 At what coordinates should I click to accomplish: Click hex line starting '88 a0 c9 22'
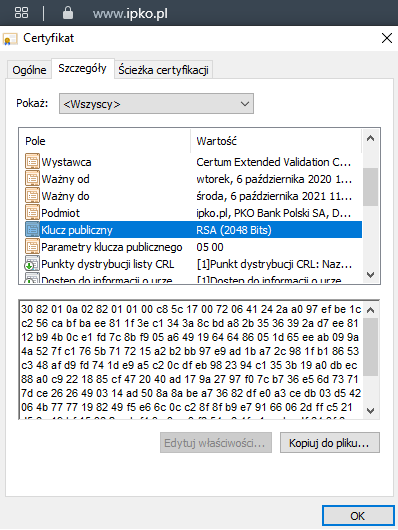[x=189, y=379]
